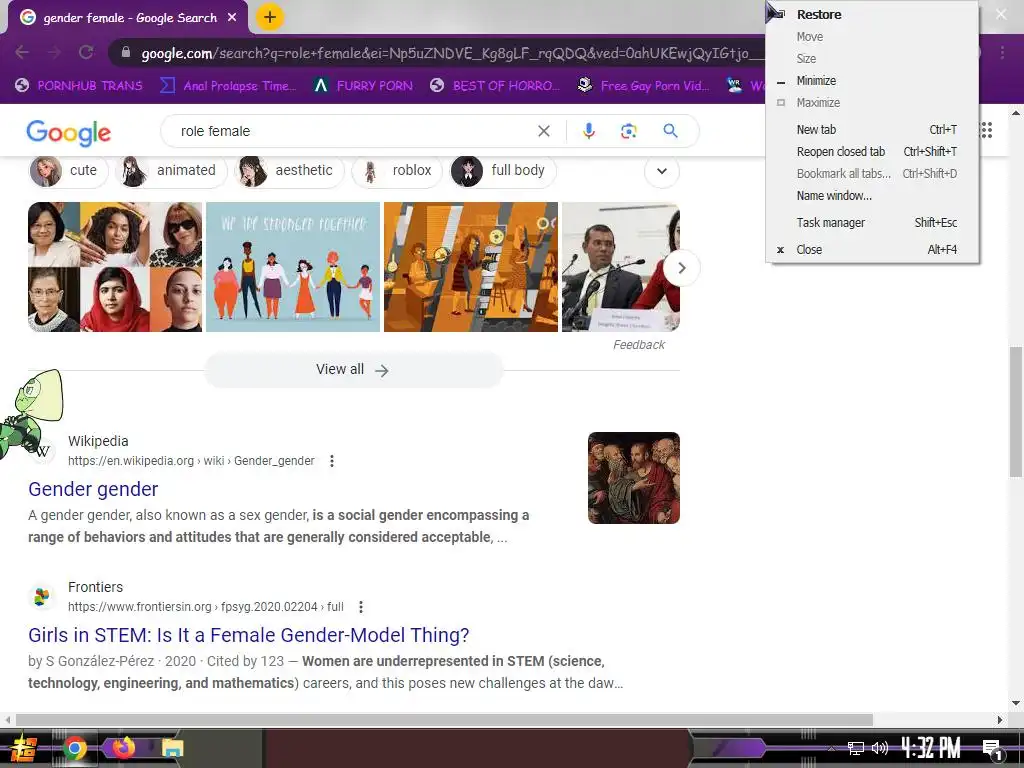Start voice search via microphone icon
Image resolution: width=1024 pixels, height=768 pixels.
point(588,131)
